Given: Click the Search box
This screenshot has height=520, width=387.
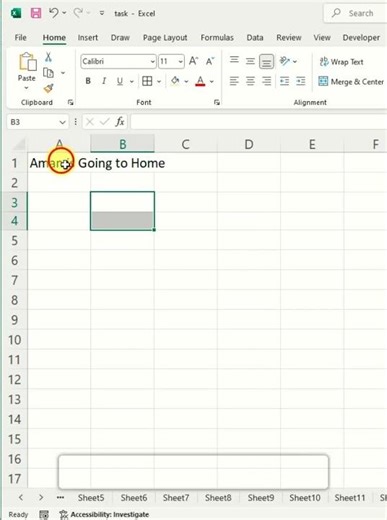Looking at the screenshot, I should coord(355,13).
